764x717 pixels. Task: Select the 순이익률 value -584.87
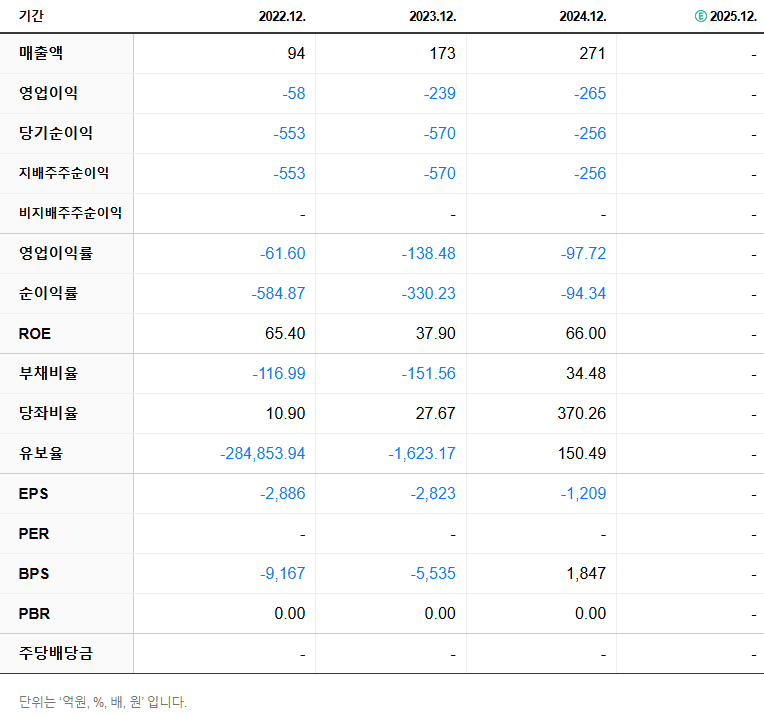click(278, 293)
